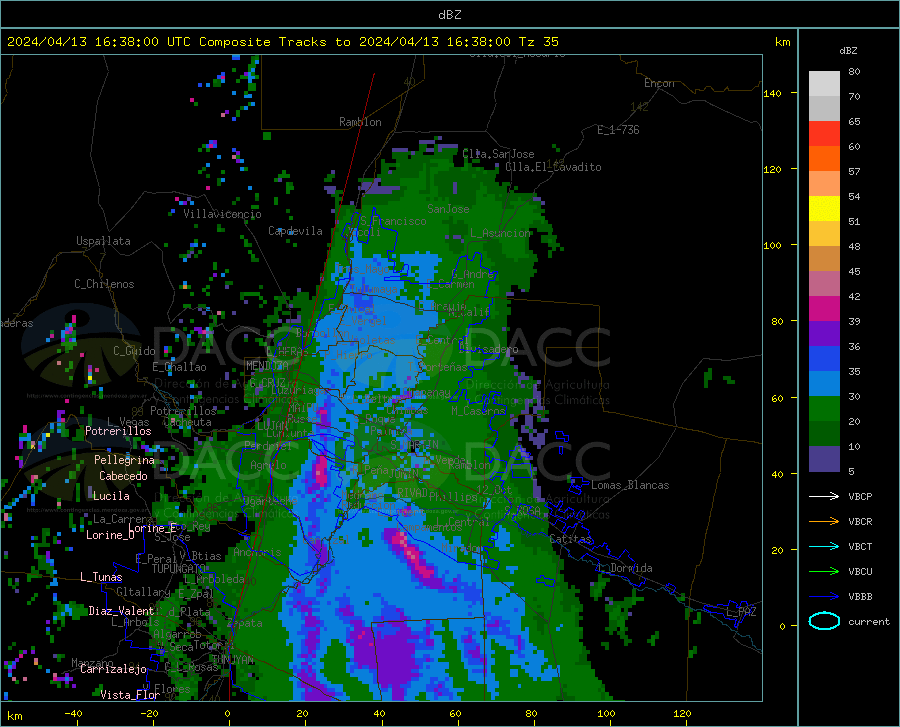
Task: Click the 'Villavicencio' map label
Action: 222,214
